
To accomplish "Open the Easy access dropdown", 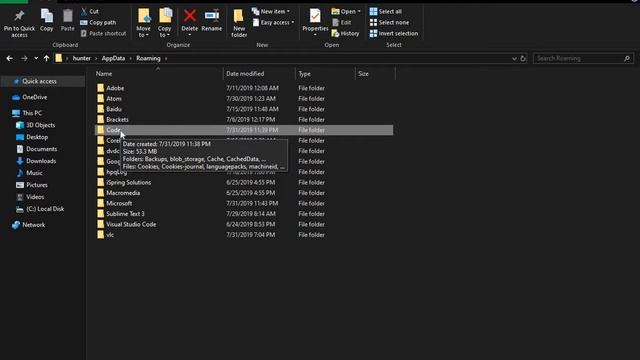I will click(x=273, y=22).
